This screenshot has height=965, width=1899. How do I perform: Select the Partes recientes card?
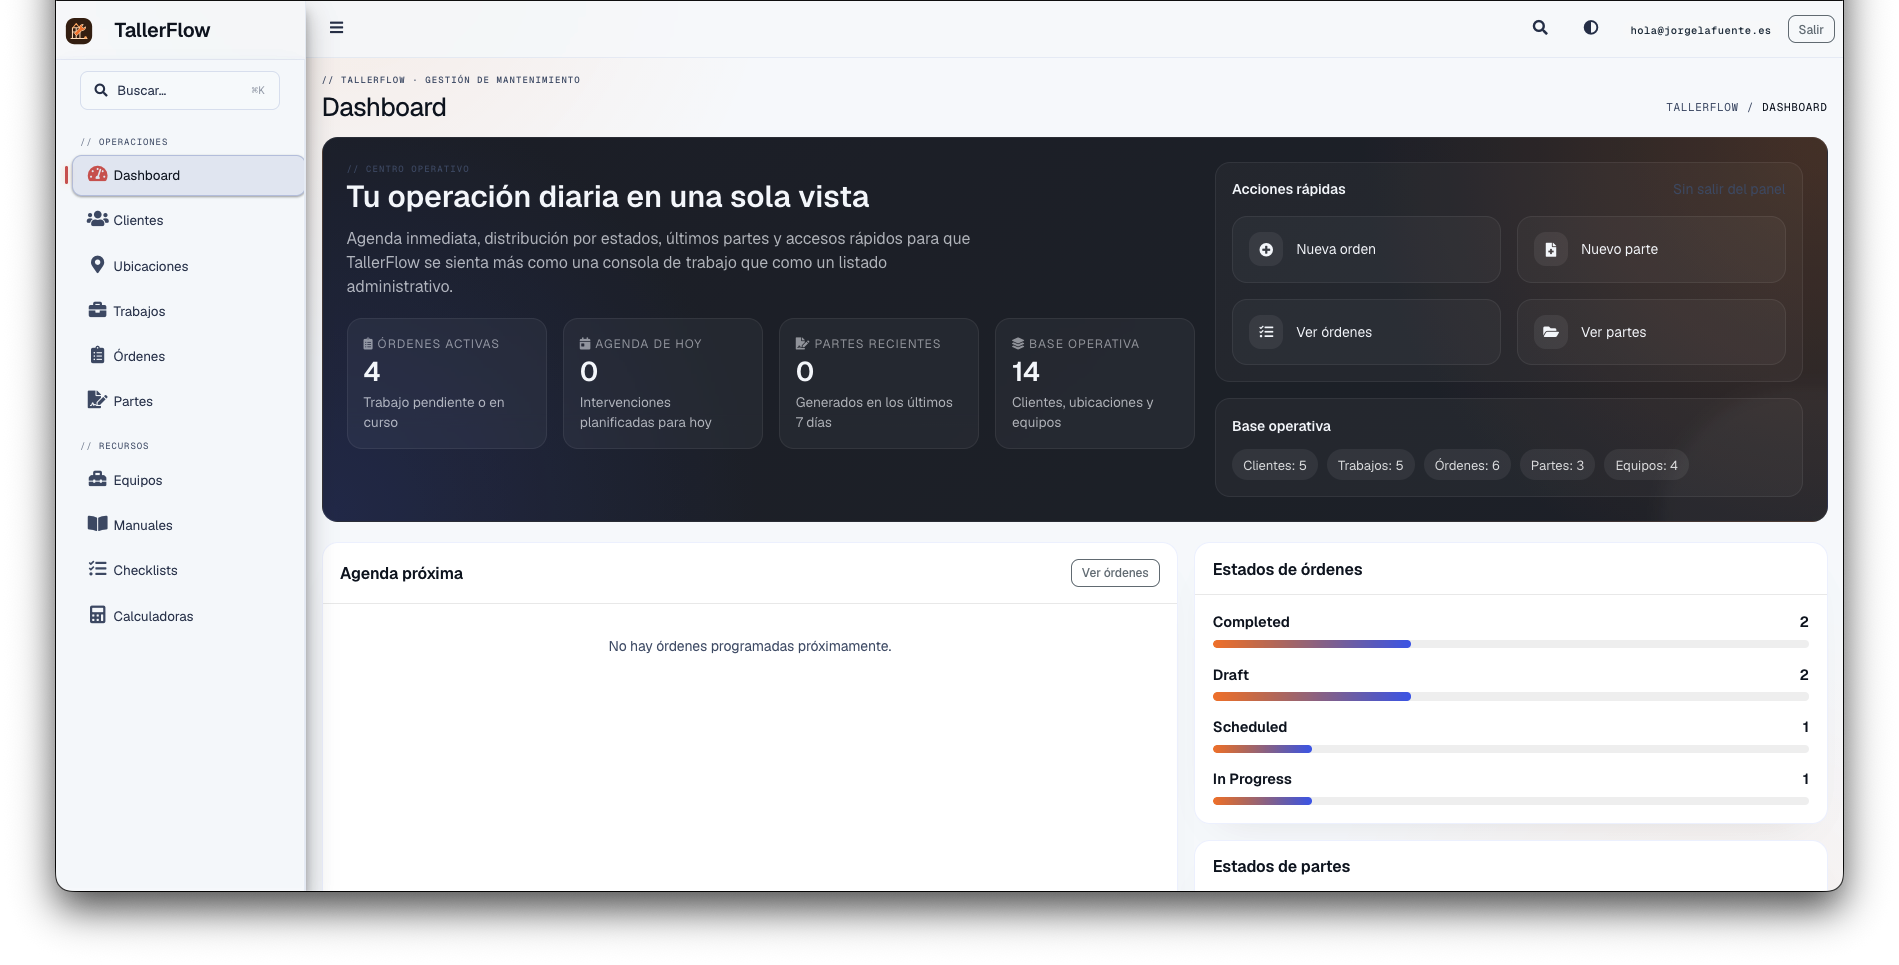pos(879,383)
